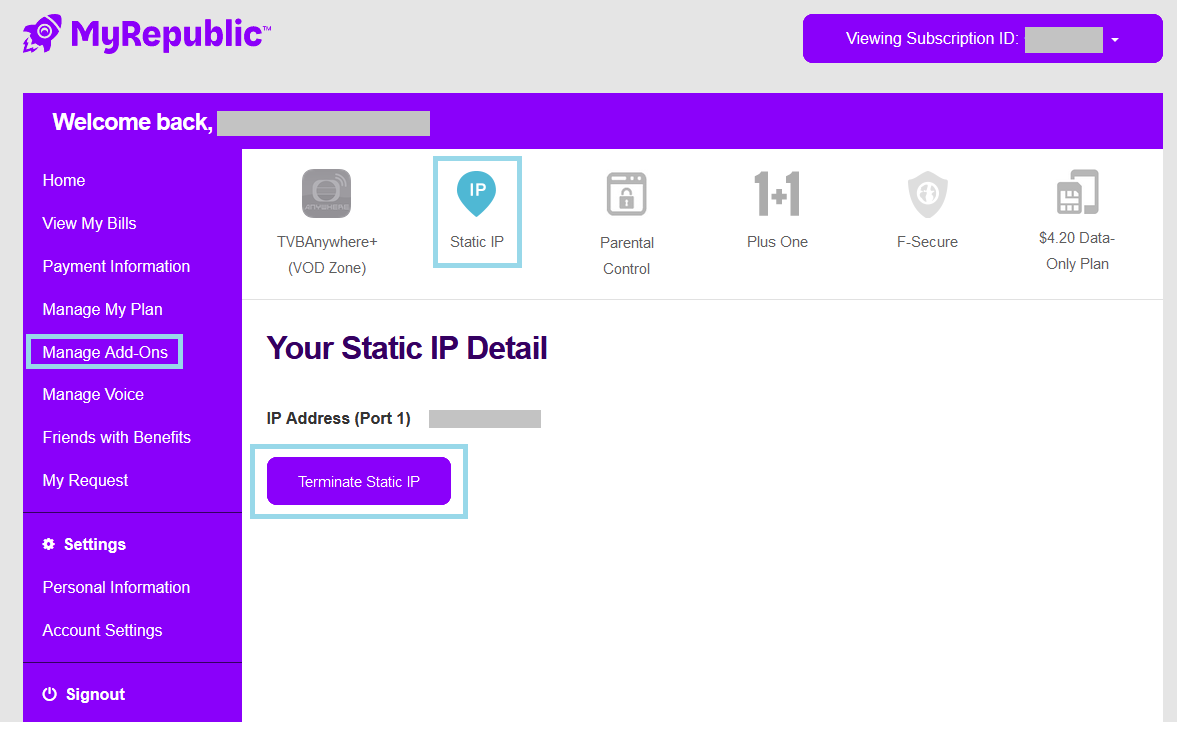Viewport: 1177px width, 731px height.
Task: Click the $4.20 Data-Only Plan label
Action: (x=1077, y=251)
